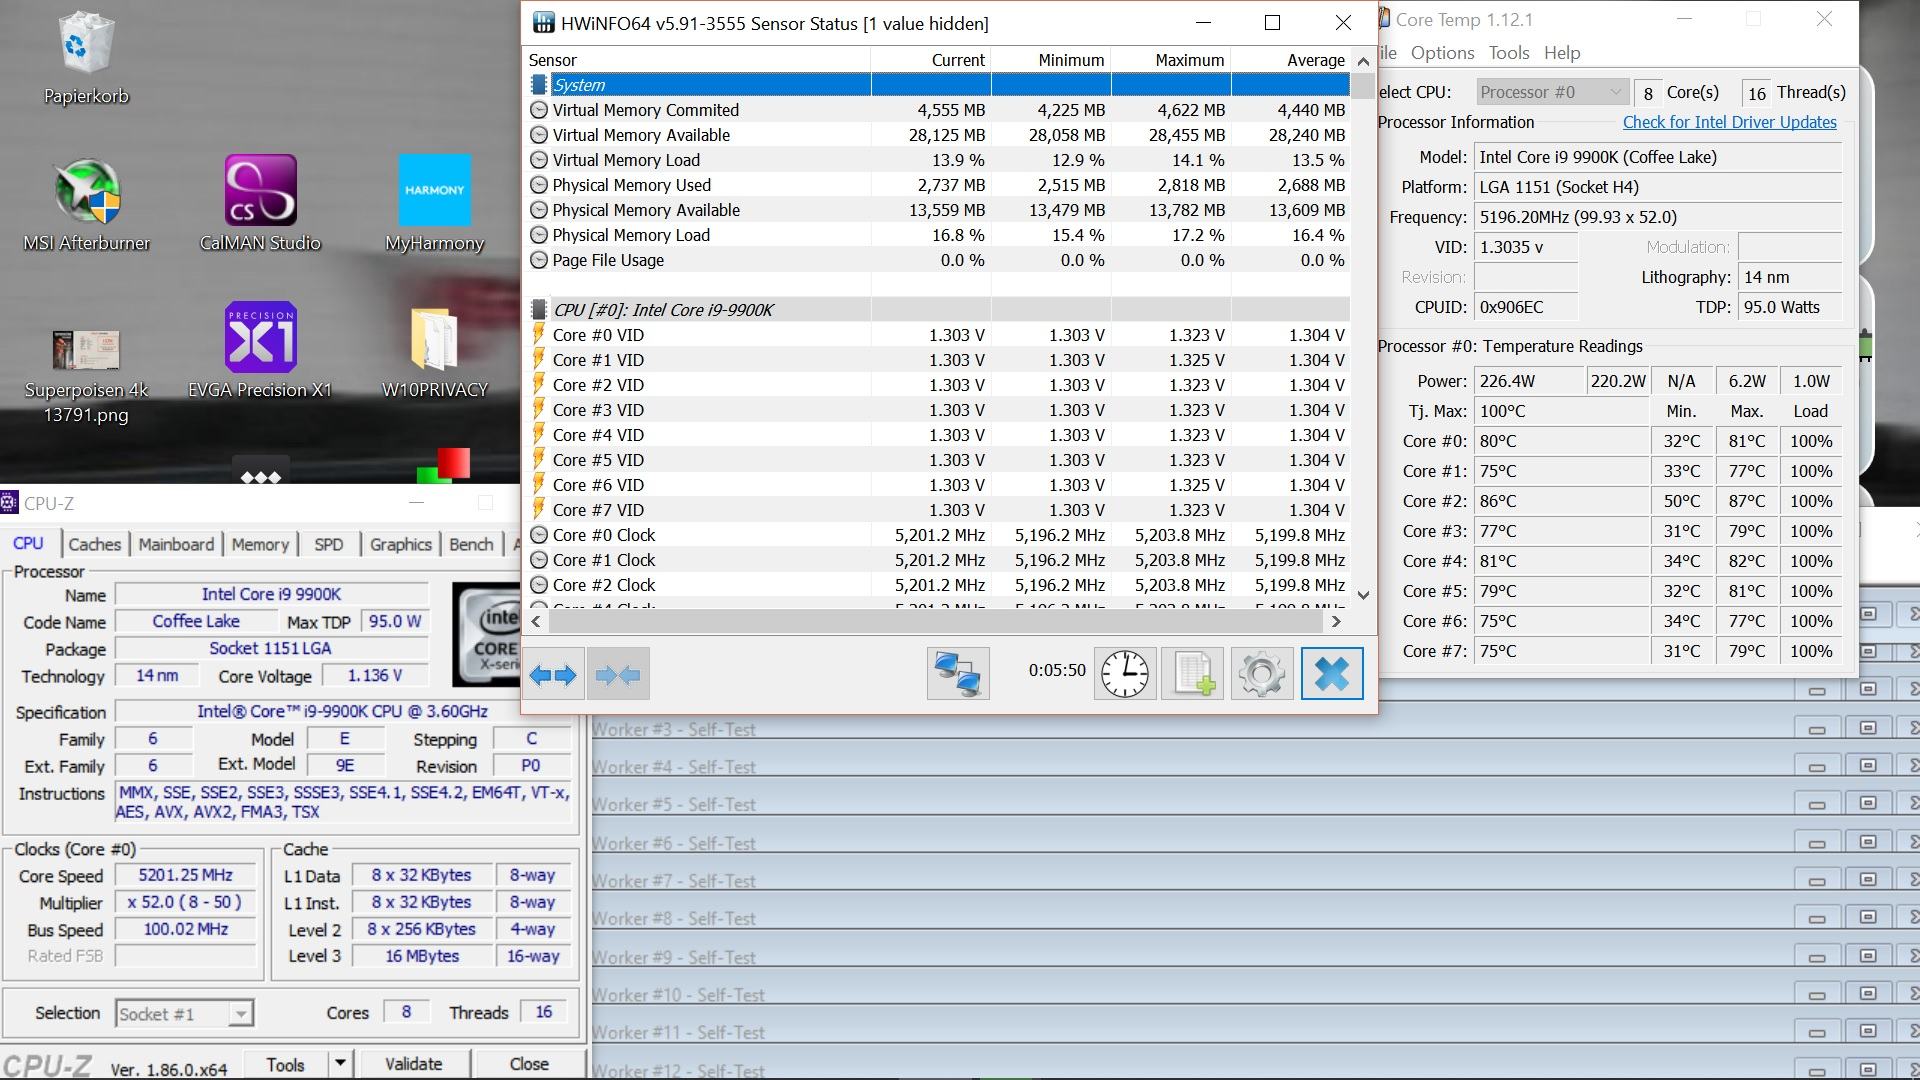
Task: Click HWiNFO logging start sheet icon
Action: [x=1193, y=674]
